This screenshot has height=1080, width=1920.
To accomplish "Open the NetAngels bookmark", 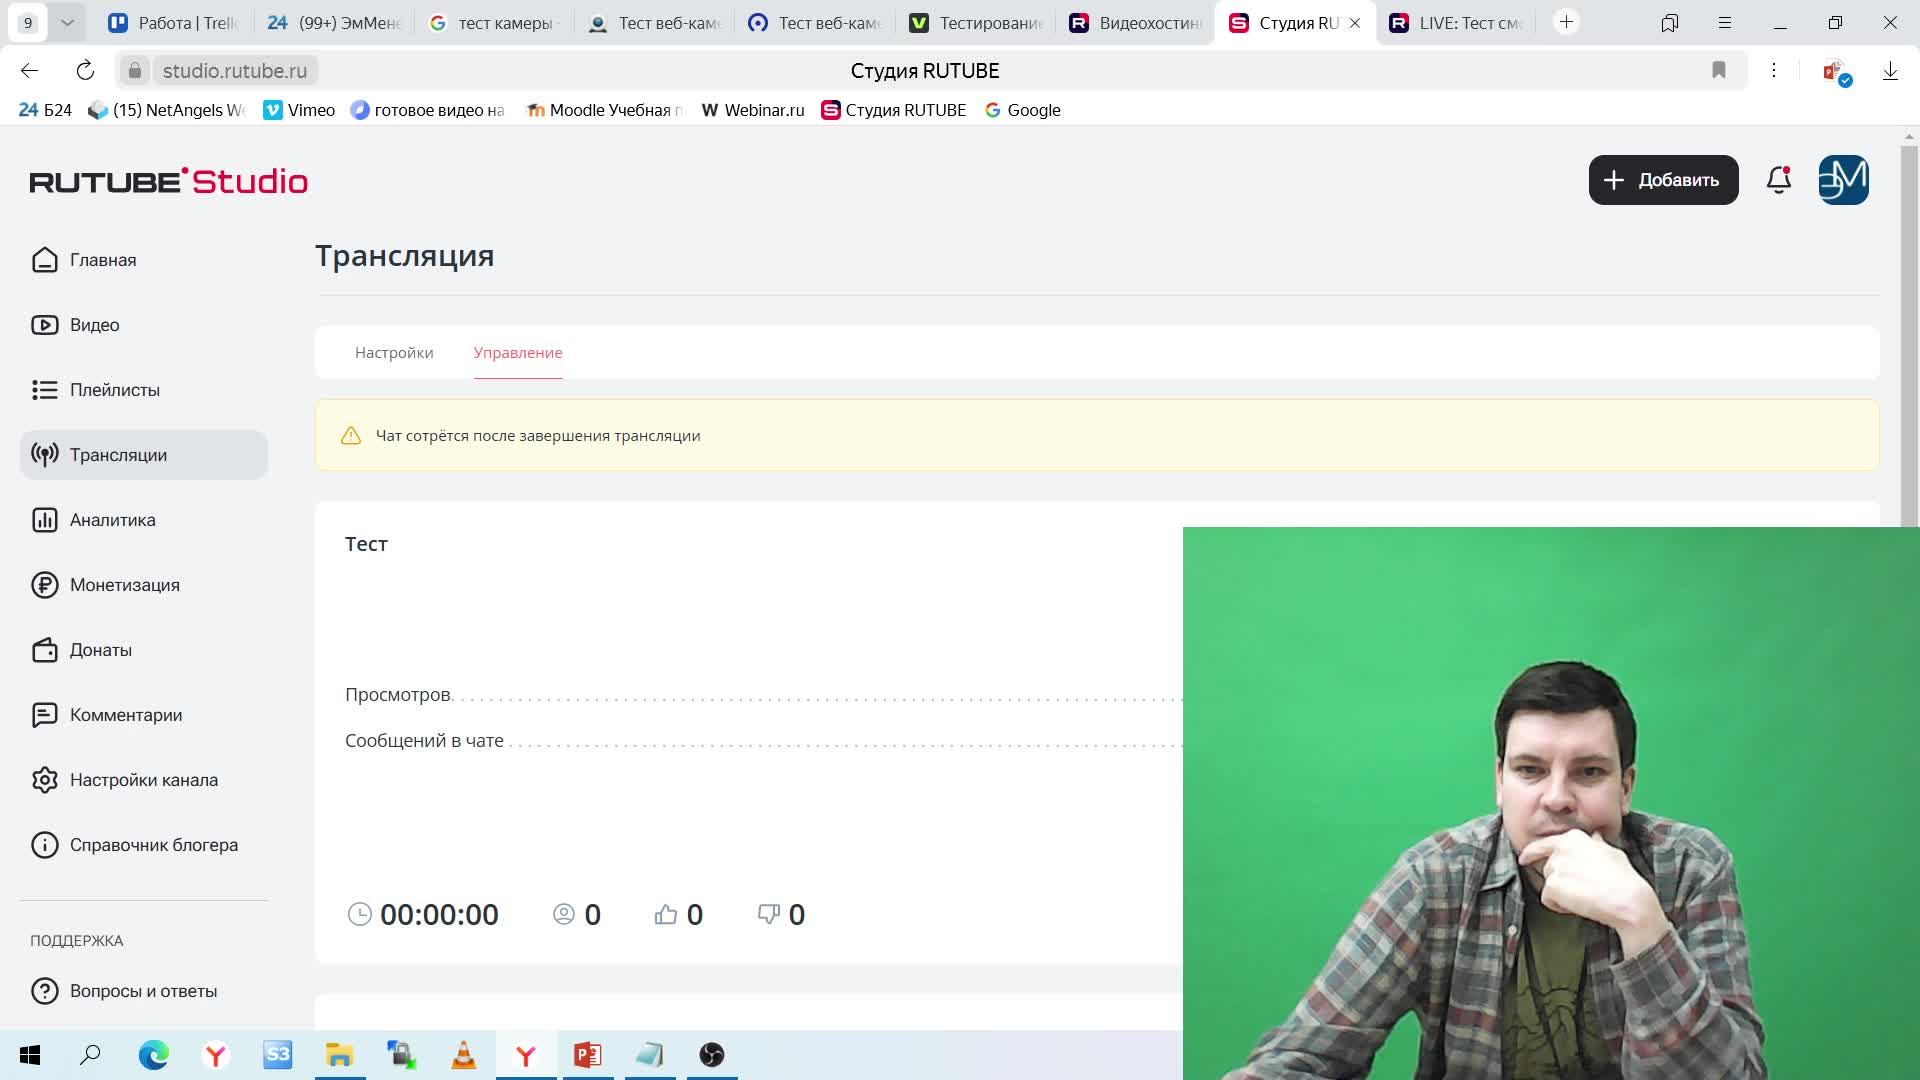I will [x=167, y=110].
